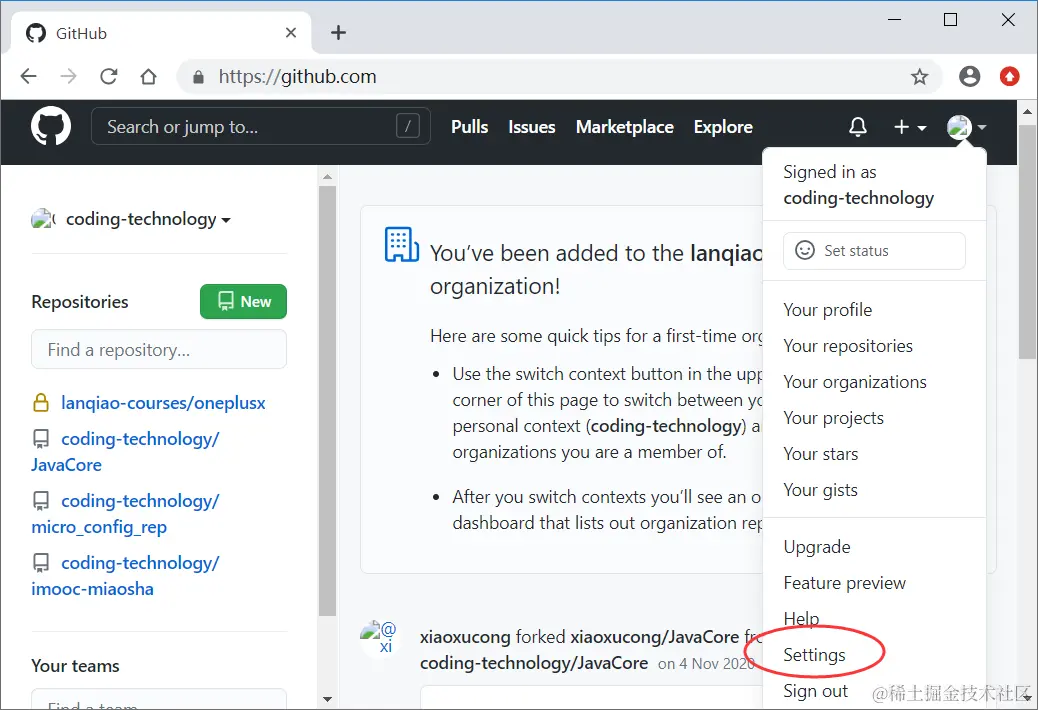Open coding-technology/micro_config_rep repository
Image resolution: width=1038 pixels, height=710 pixels.
click(126, 513)
